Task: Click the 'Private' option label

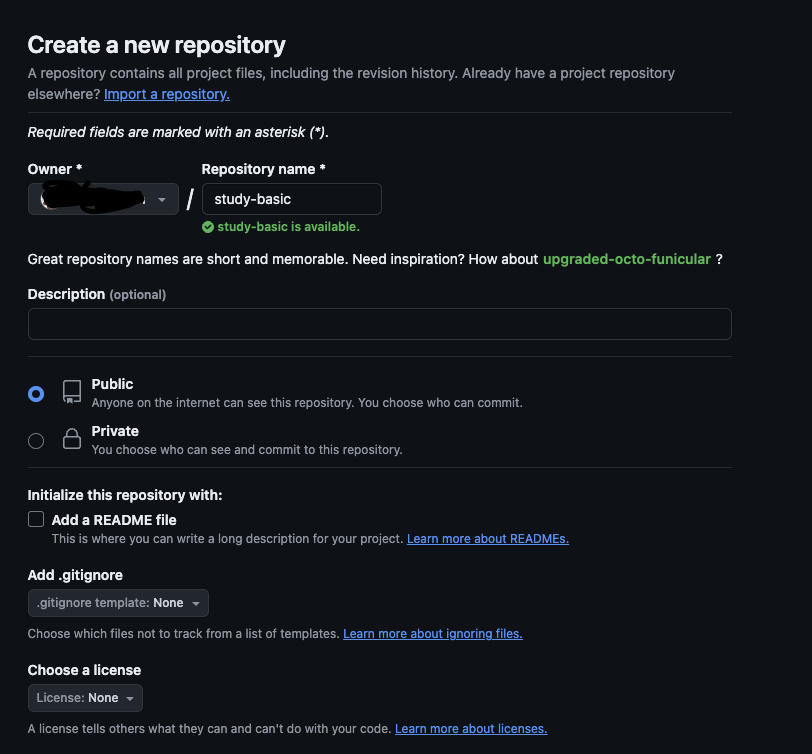Action: pos(115,431)
